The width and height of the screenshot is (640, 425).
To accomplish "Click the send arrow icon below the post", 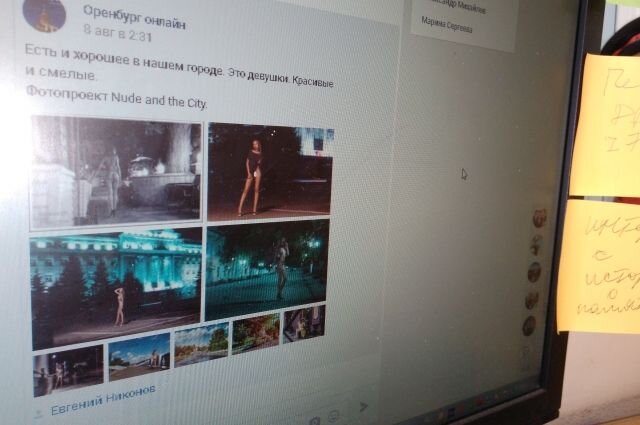I will pos(363,406).
